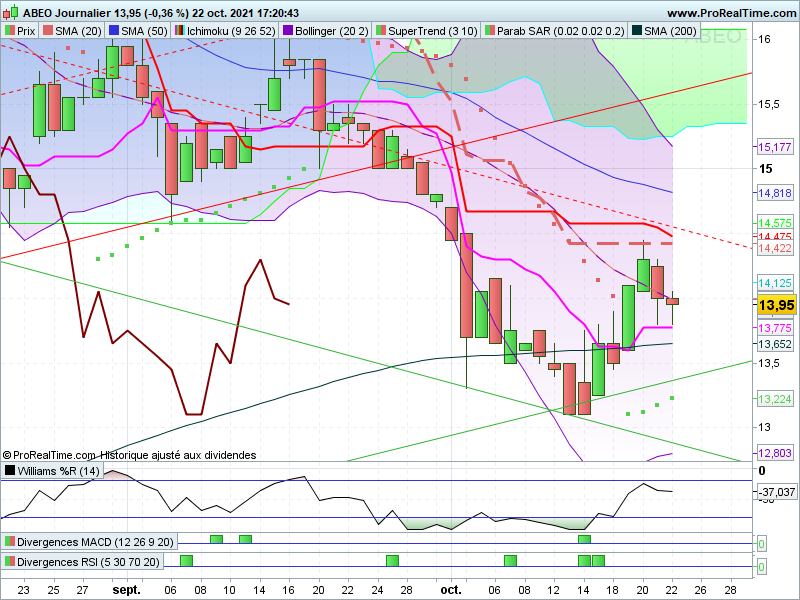Click the Parab SAR legend icon
Image resolution: width=800 pixels, height=600 pixels.
[490, 31]
